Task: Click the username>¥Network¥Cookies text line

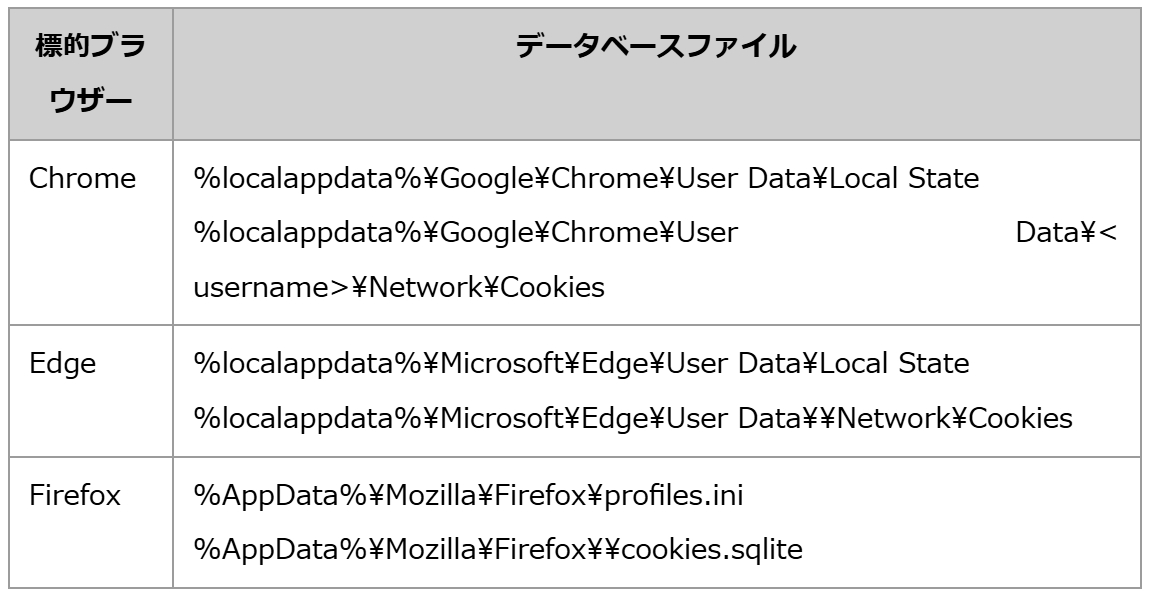Action: (399, 288)
